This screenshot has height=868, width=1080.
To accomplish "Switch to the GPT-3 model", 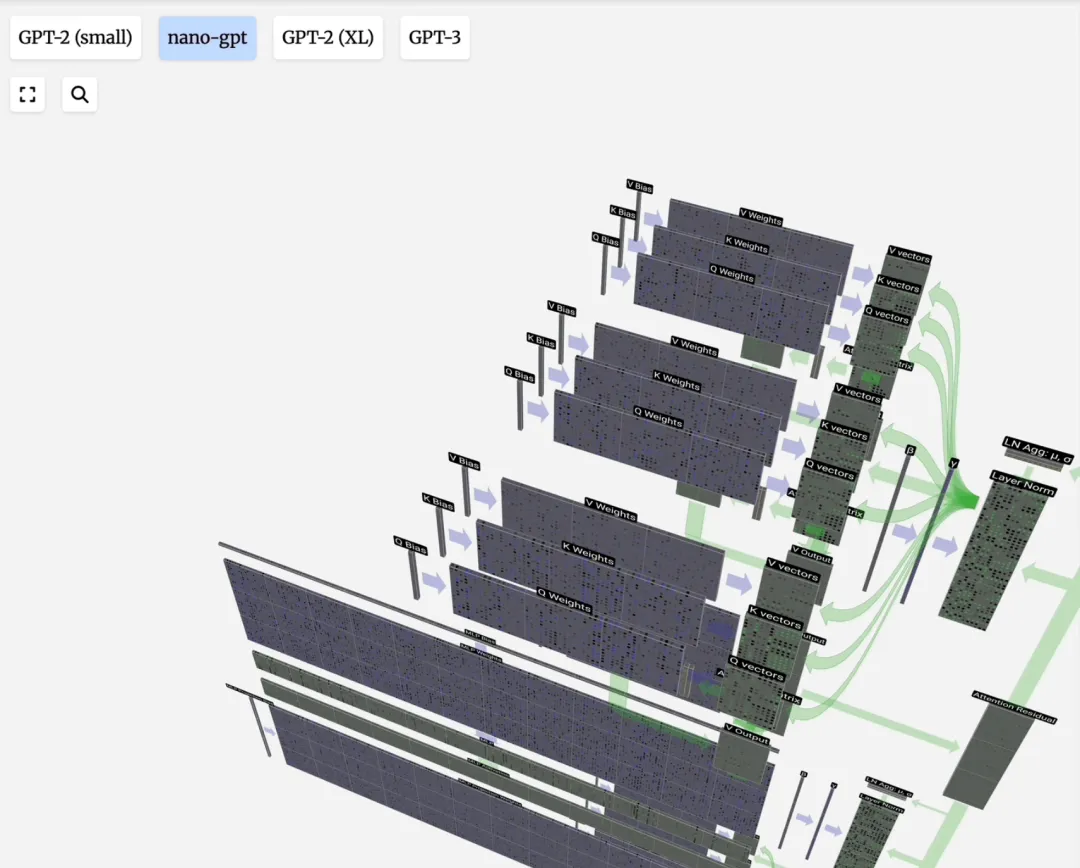I will pos(435,38).
